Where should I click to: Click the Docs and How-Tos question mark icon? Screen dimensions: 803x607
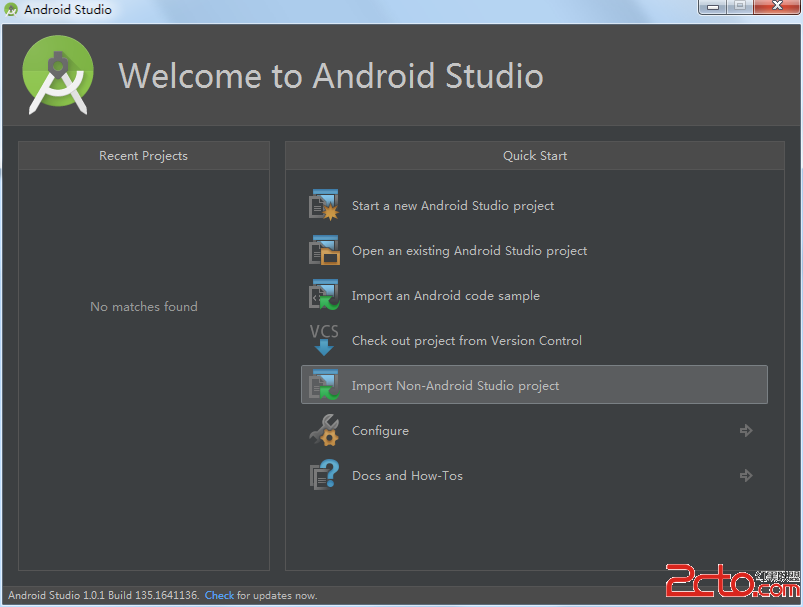[324, 475]
